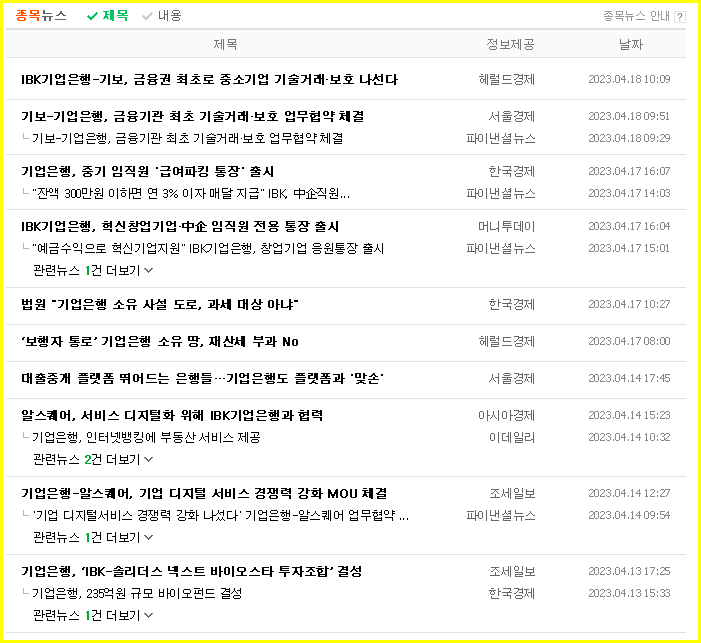Click 이데일리 source text
The height and width of the screenshot is (643, 701).
[x=512, y=437]
